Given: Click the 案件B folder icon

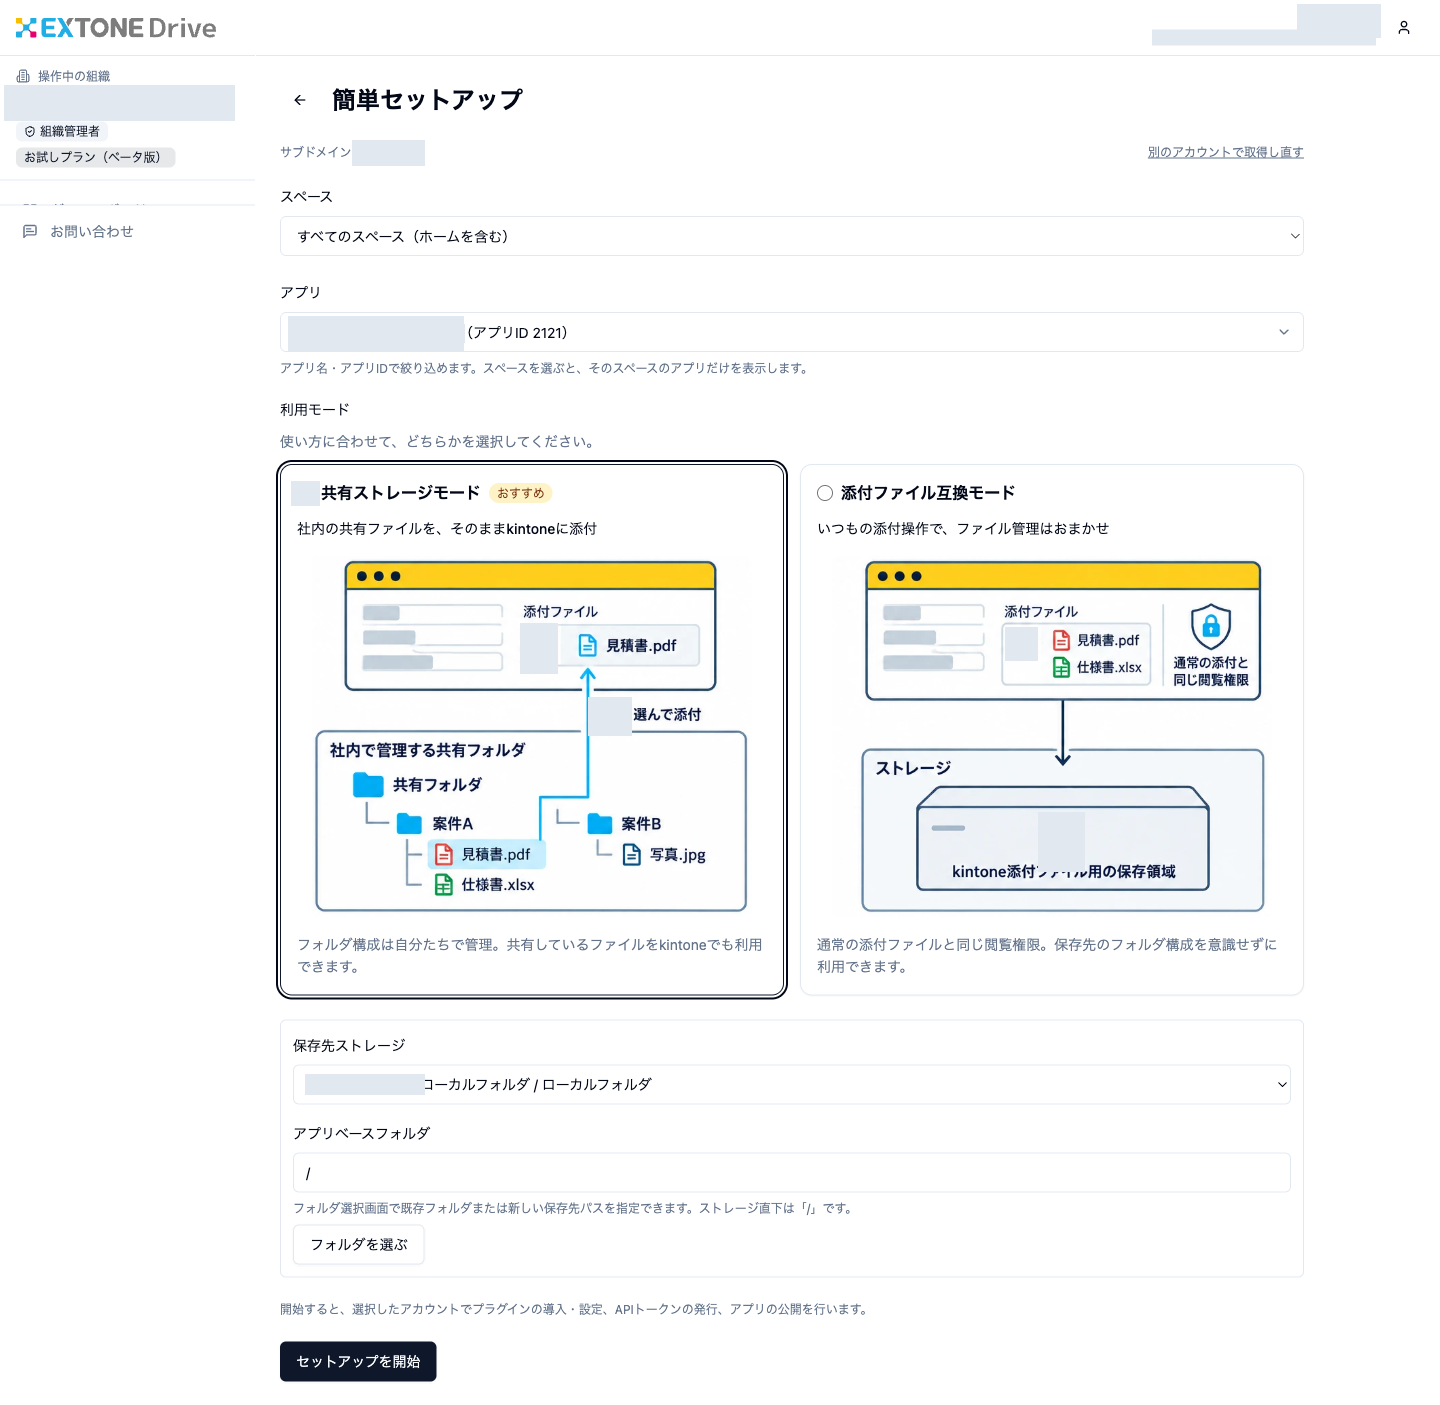Looking at the screenshot, I should pos(600,824).
